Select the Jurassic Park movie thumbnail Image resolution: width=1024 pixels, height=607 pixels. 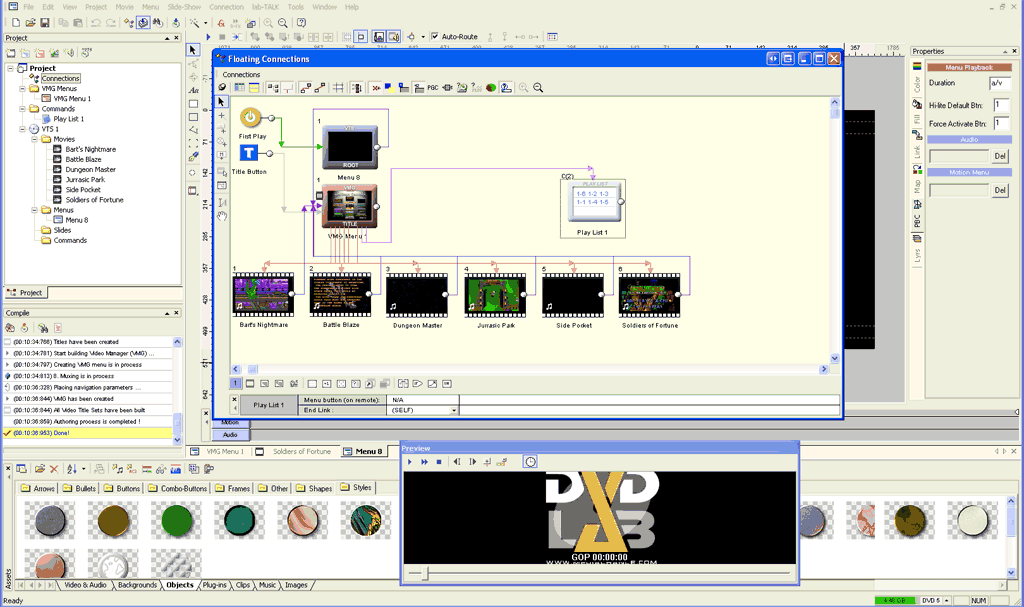[495, 295]
